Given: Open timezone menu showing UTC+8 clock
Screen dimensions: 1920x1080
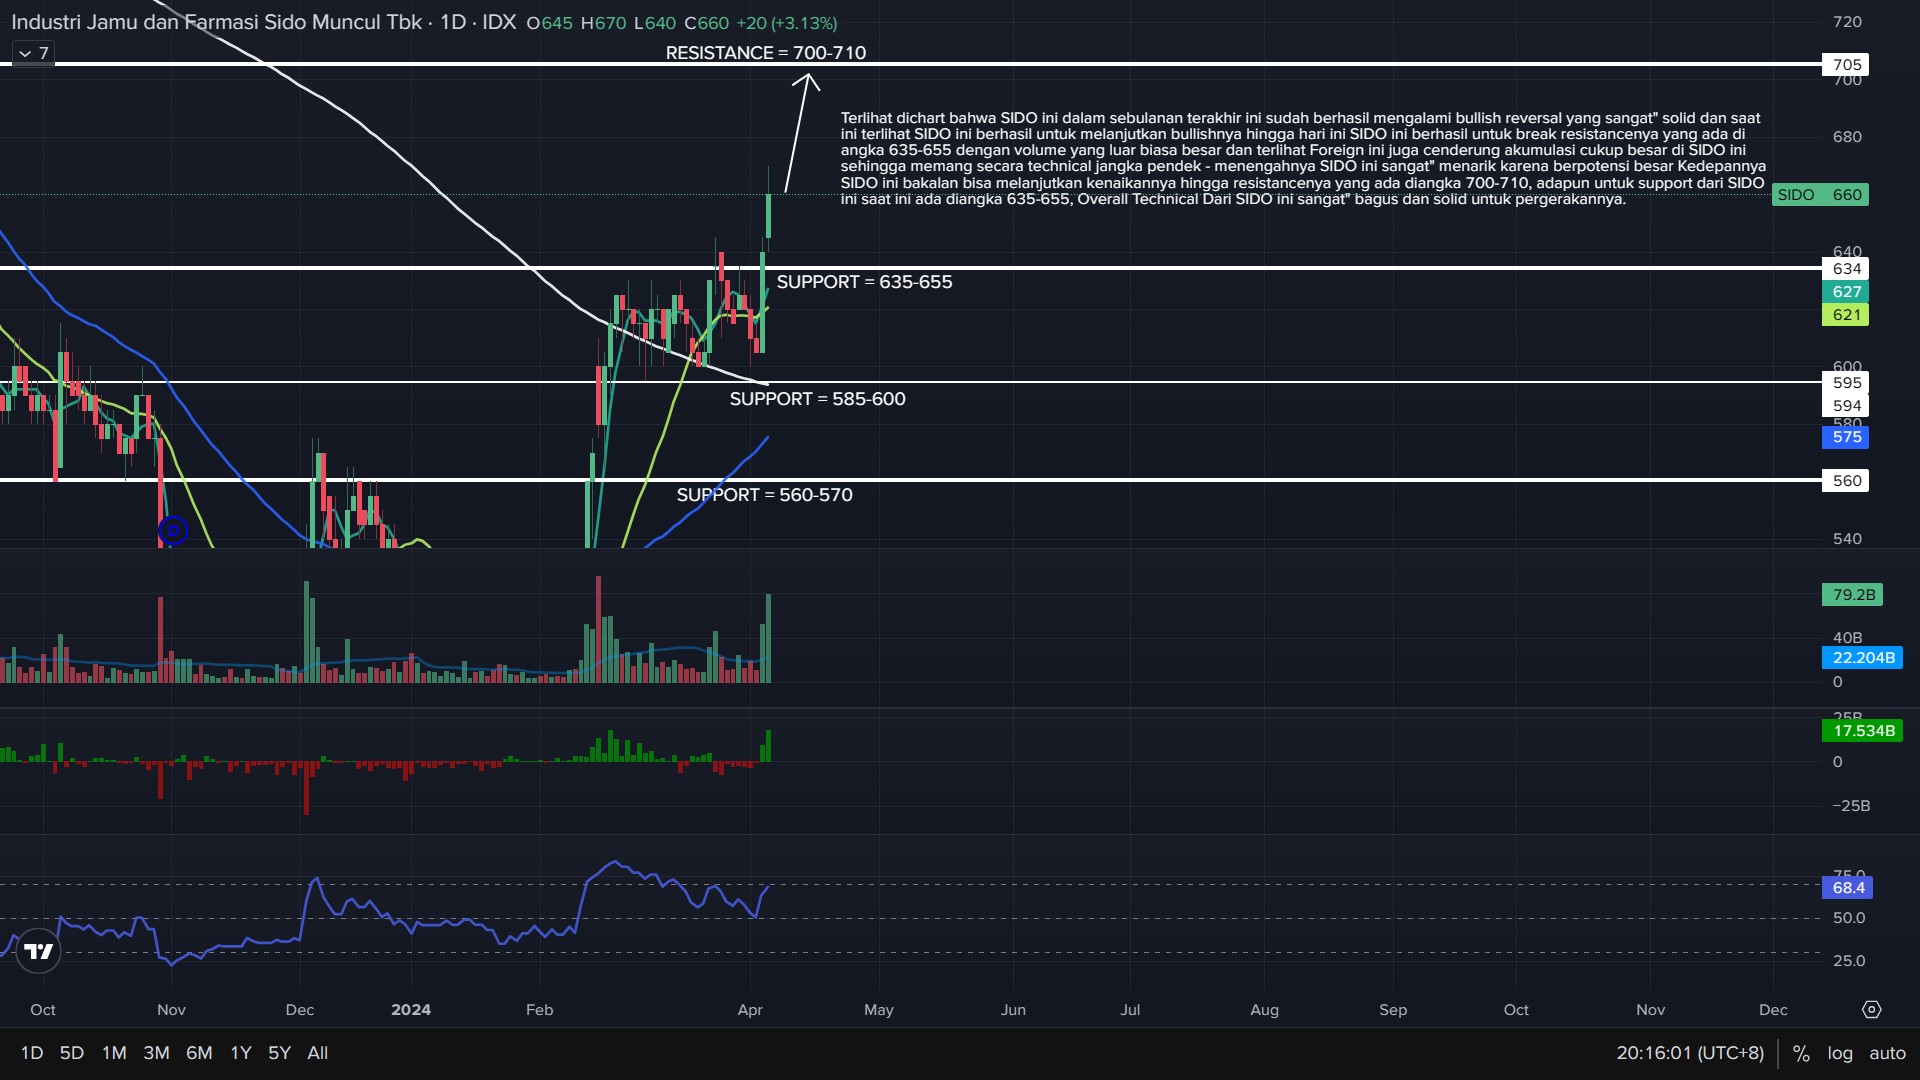Looking at the screenshot, I should pyautogui.click(x=1690, y=1053).
